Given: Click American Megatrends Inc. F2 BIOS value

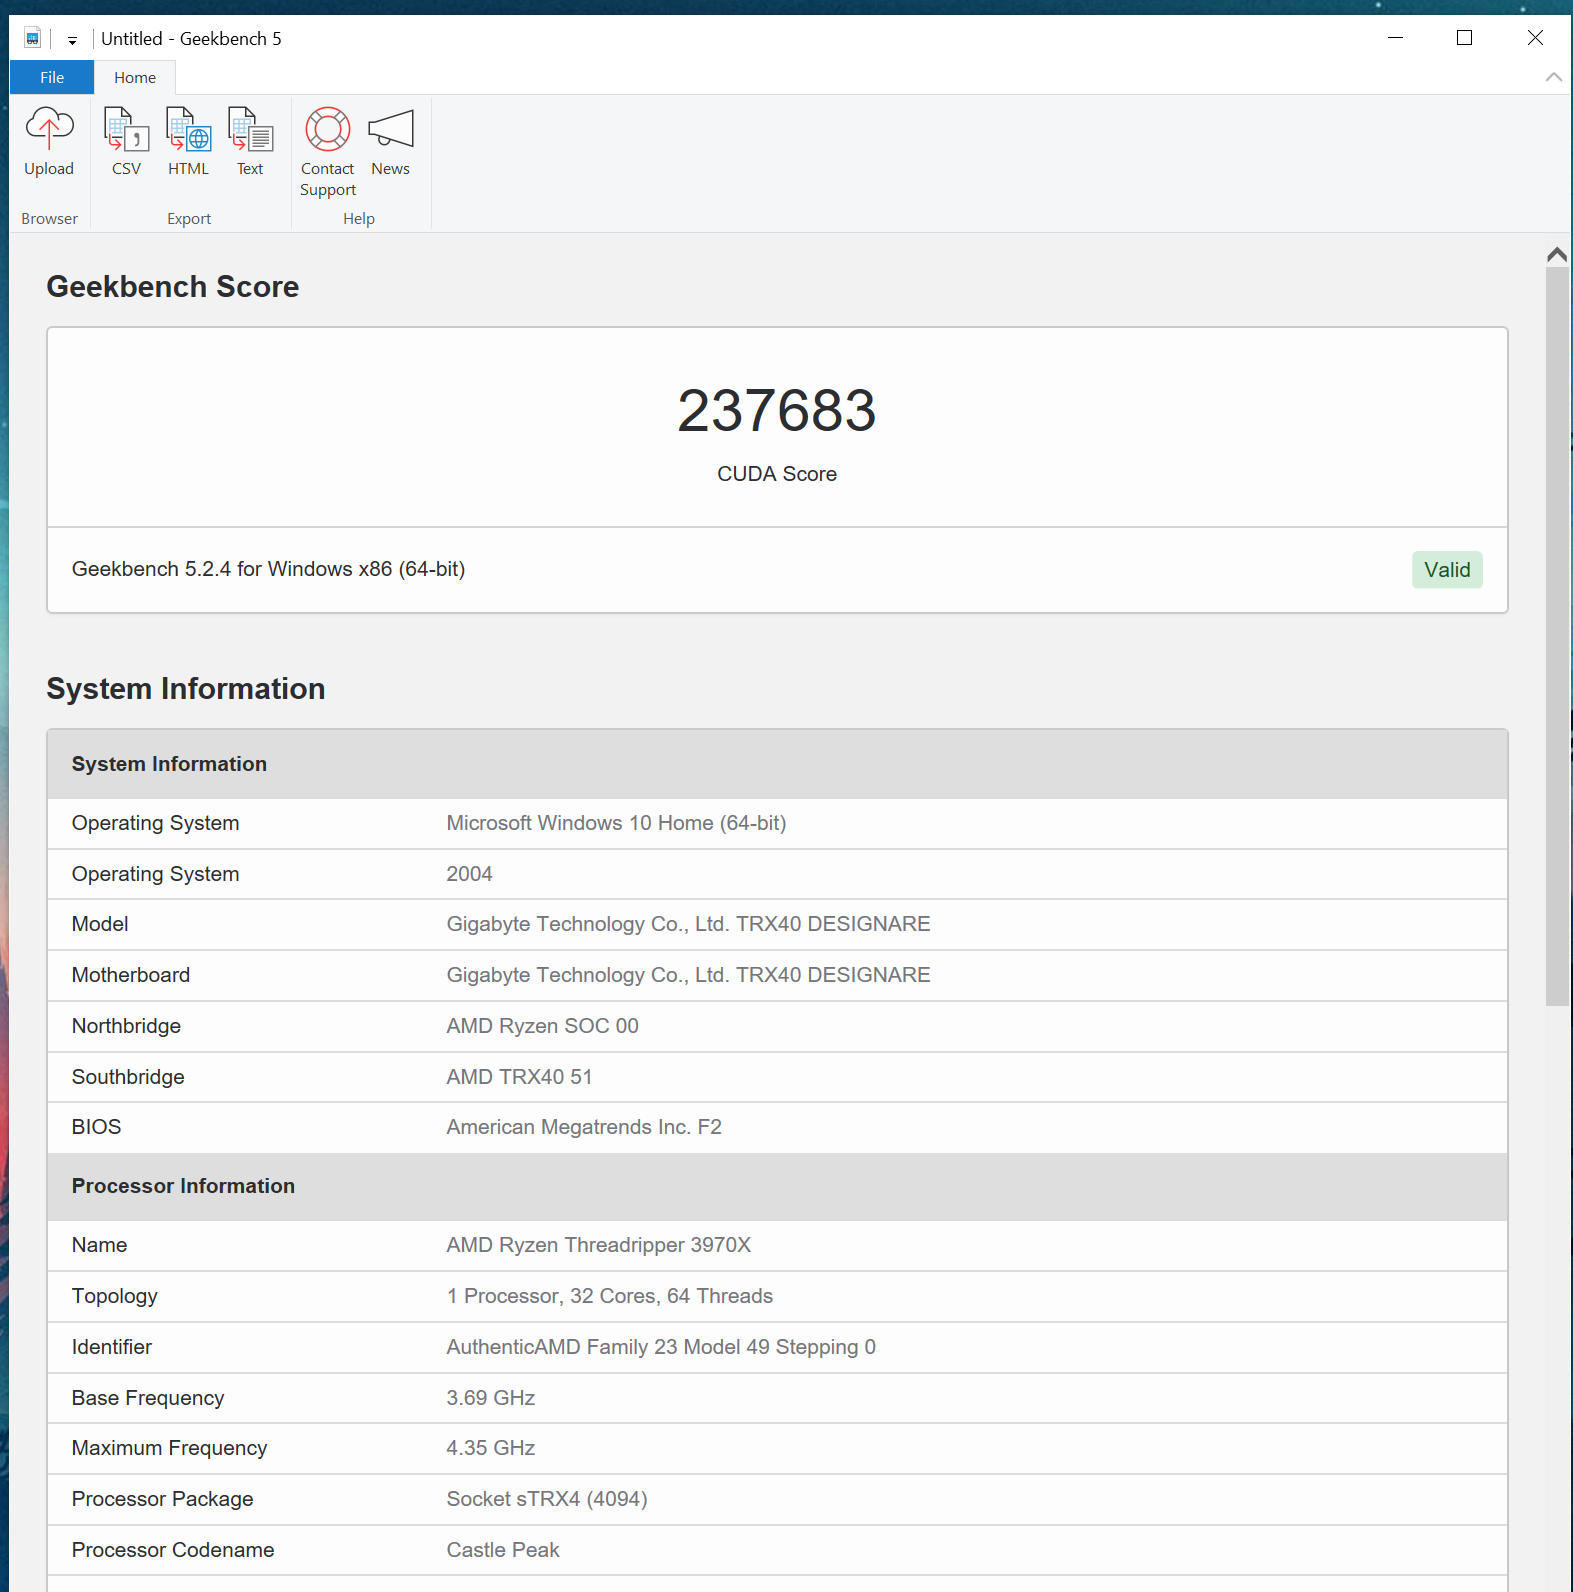Looking at the screenshot, I should (x=584, y=1127).
